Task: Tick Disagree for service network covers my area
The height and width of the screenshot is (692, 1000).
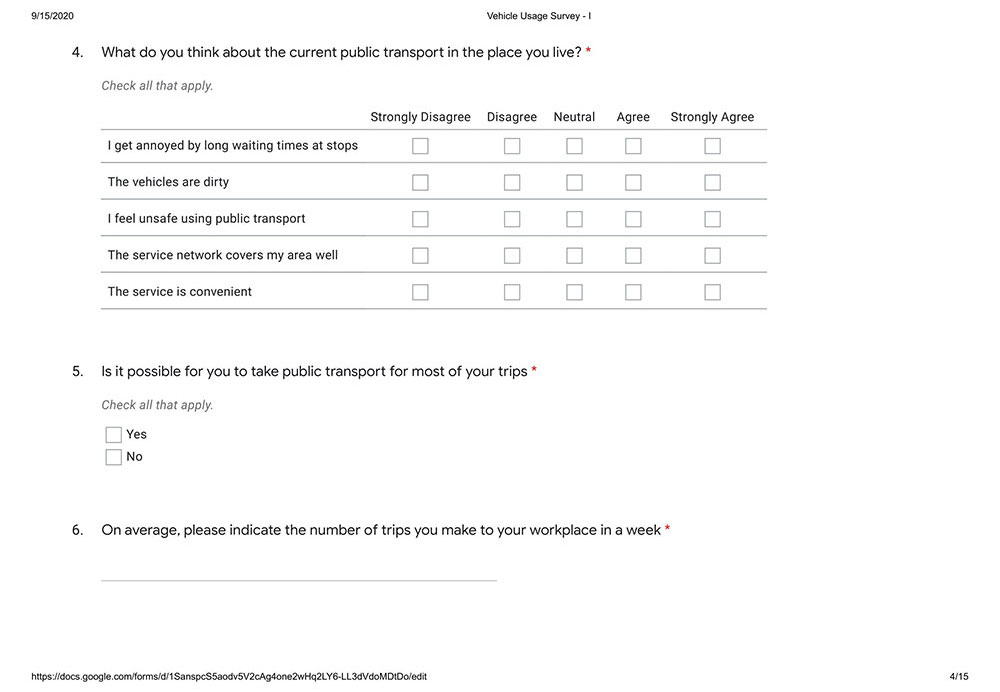Action: (x=512, y=255)
